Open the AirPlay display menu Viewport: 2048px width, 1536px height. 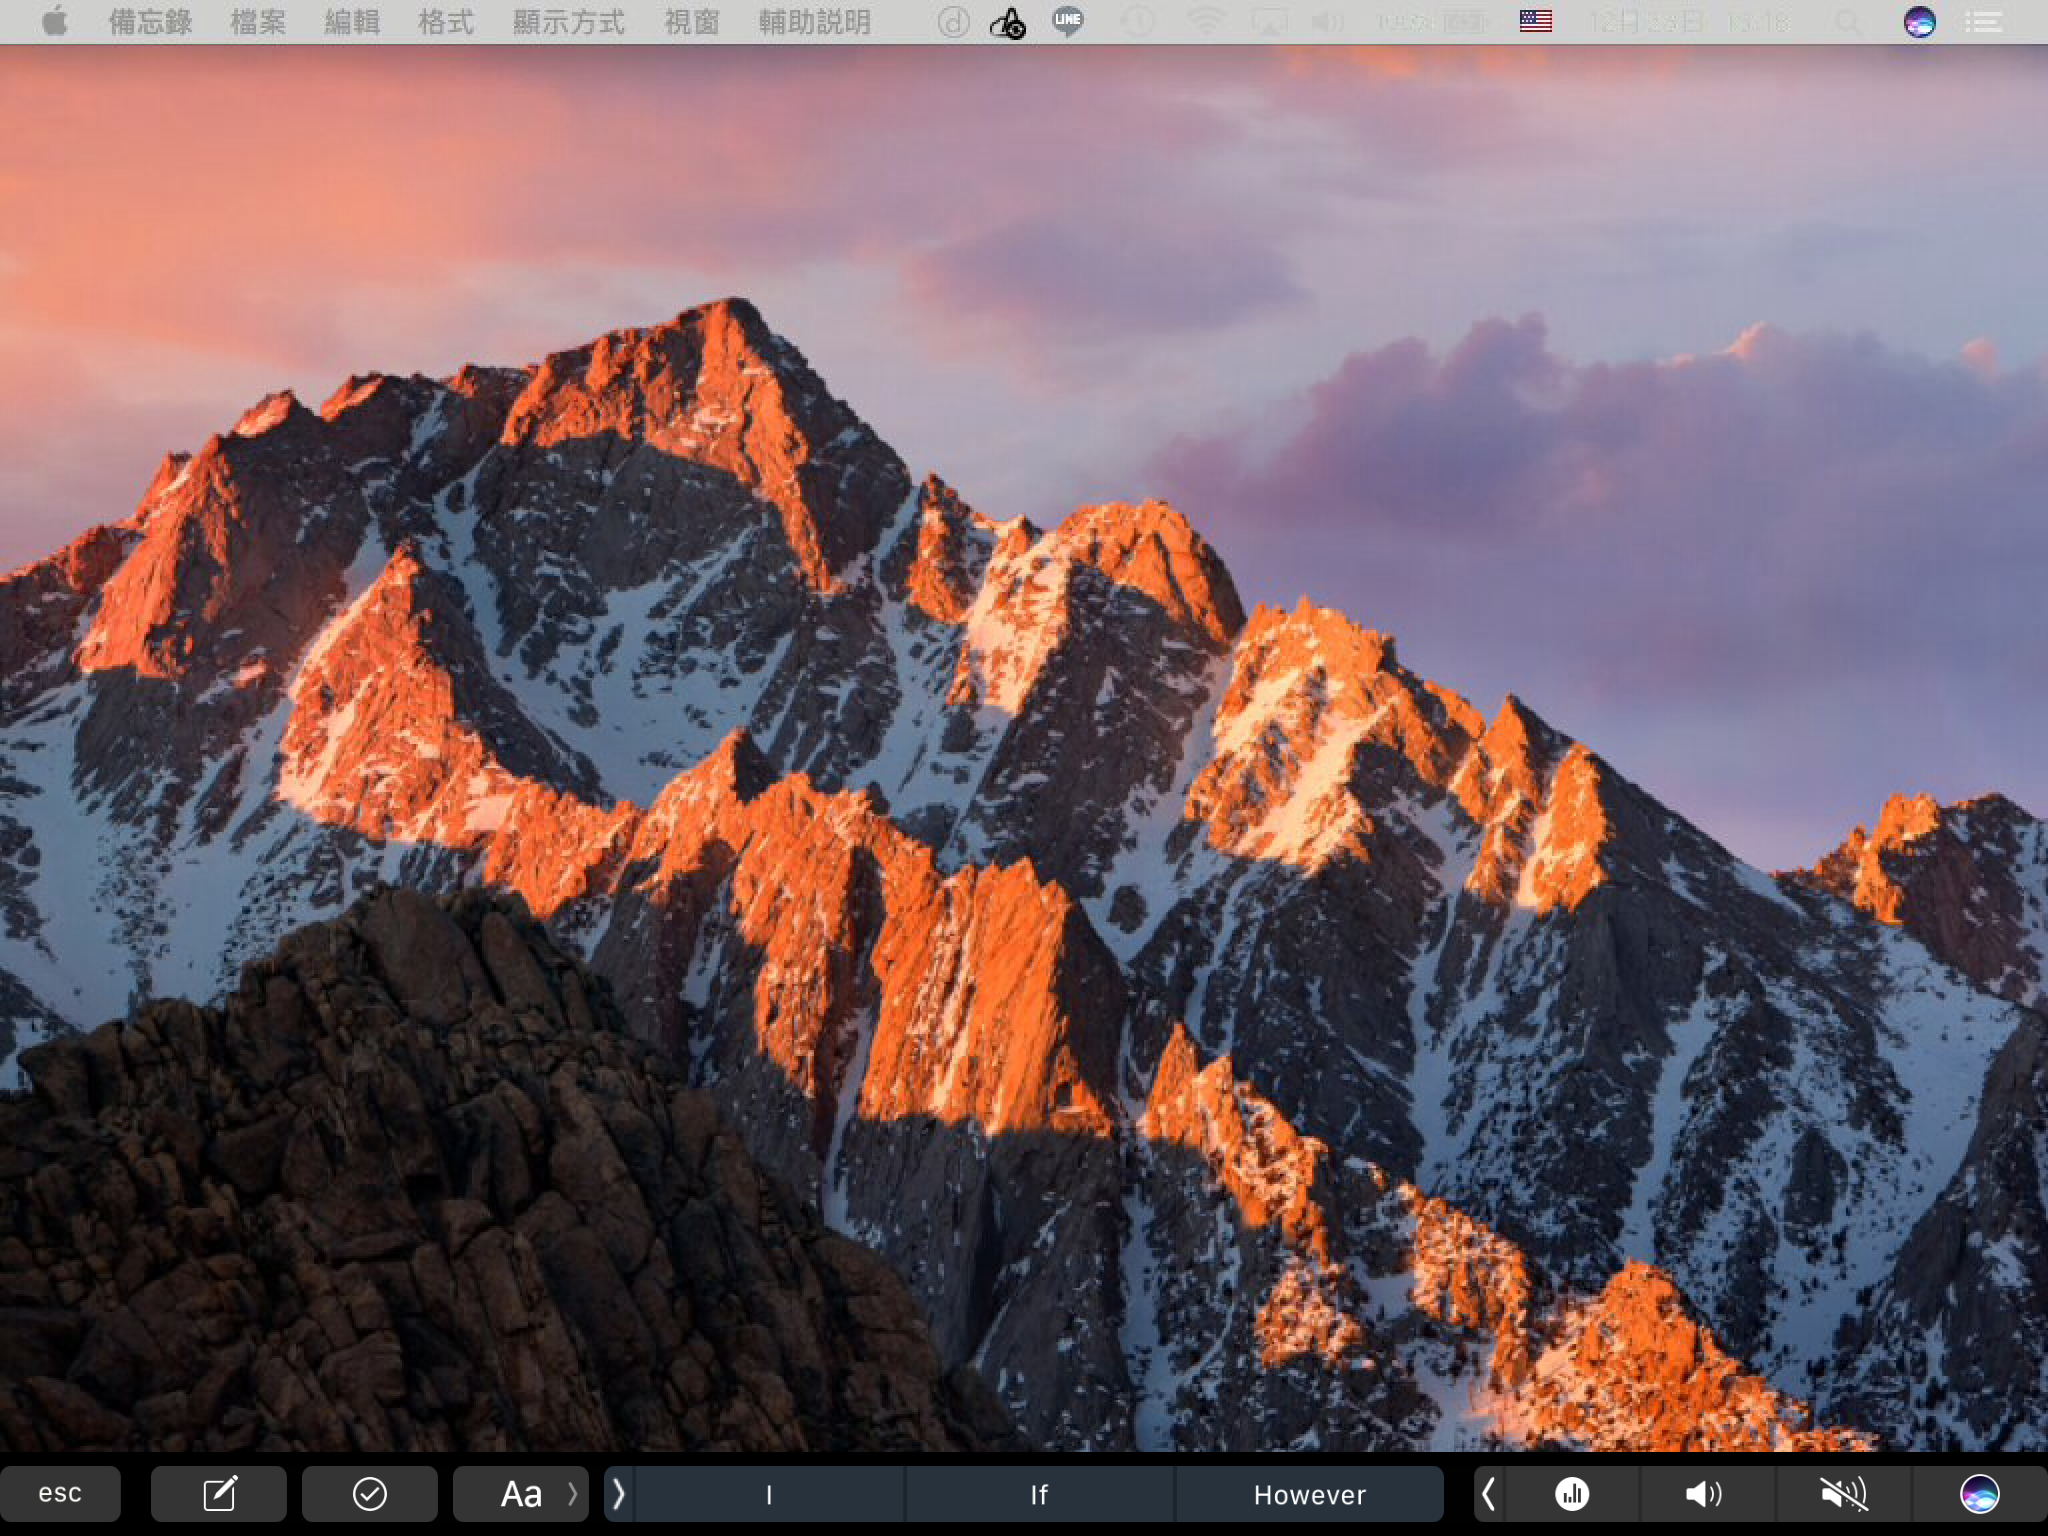click(1269, 21)
